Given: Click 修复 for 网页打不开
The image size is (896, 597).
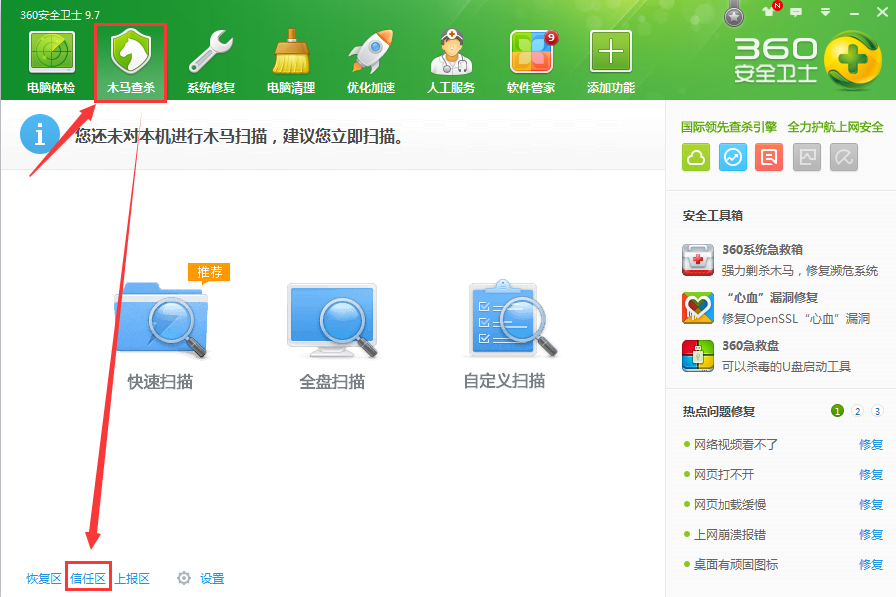Looking at the screenshot, I should (x=871, y=475).
